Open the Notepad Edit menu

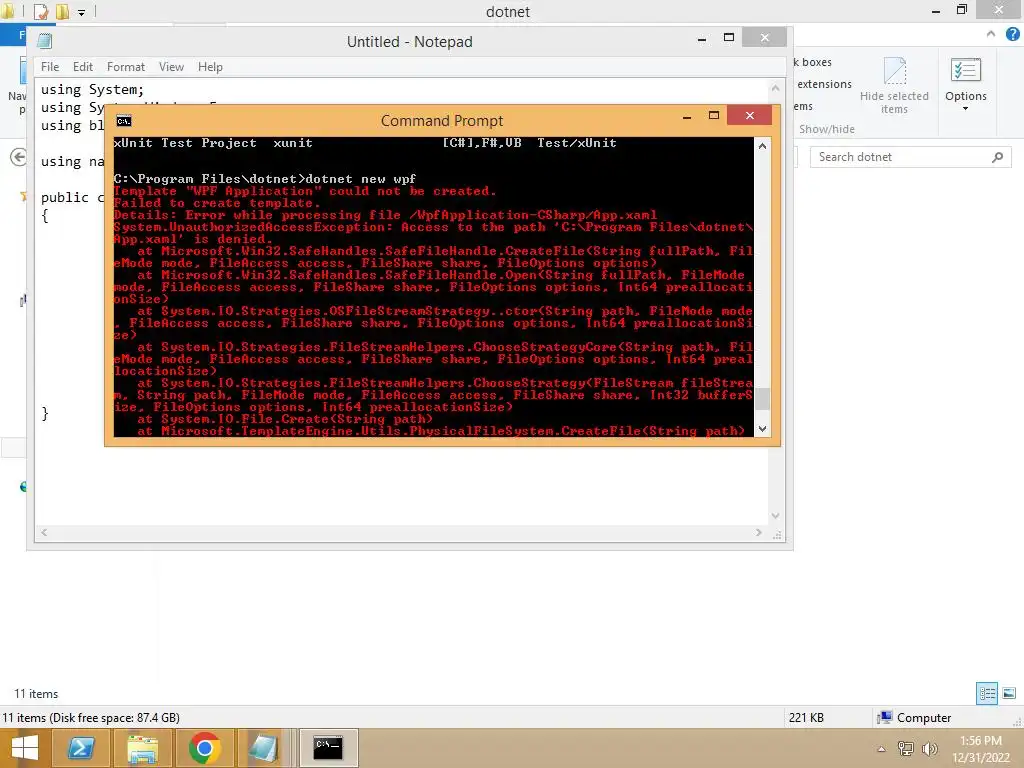coord(82,67)
